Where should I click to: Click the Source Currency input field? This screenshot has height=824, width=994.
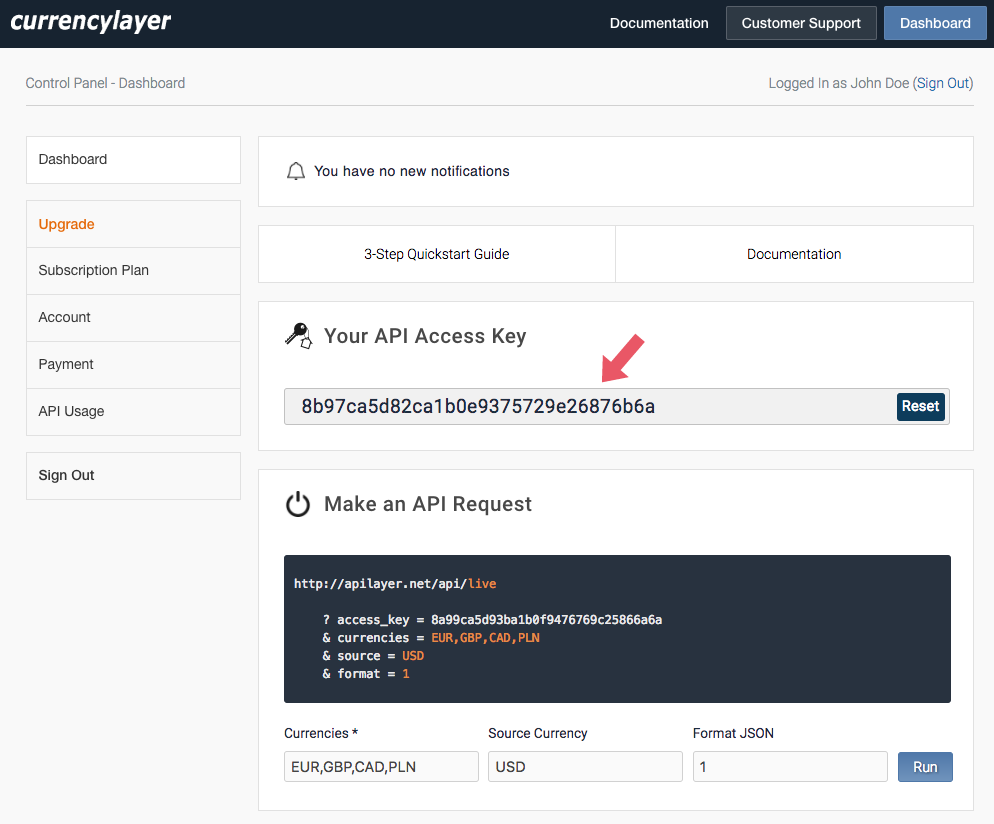click(585, 767)
